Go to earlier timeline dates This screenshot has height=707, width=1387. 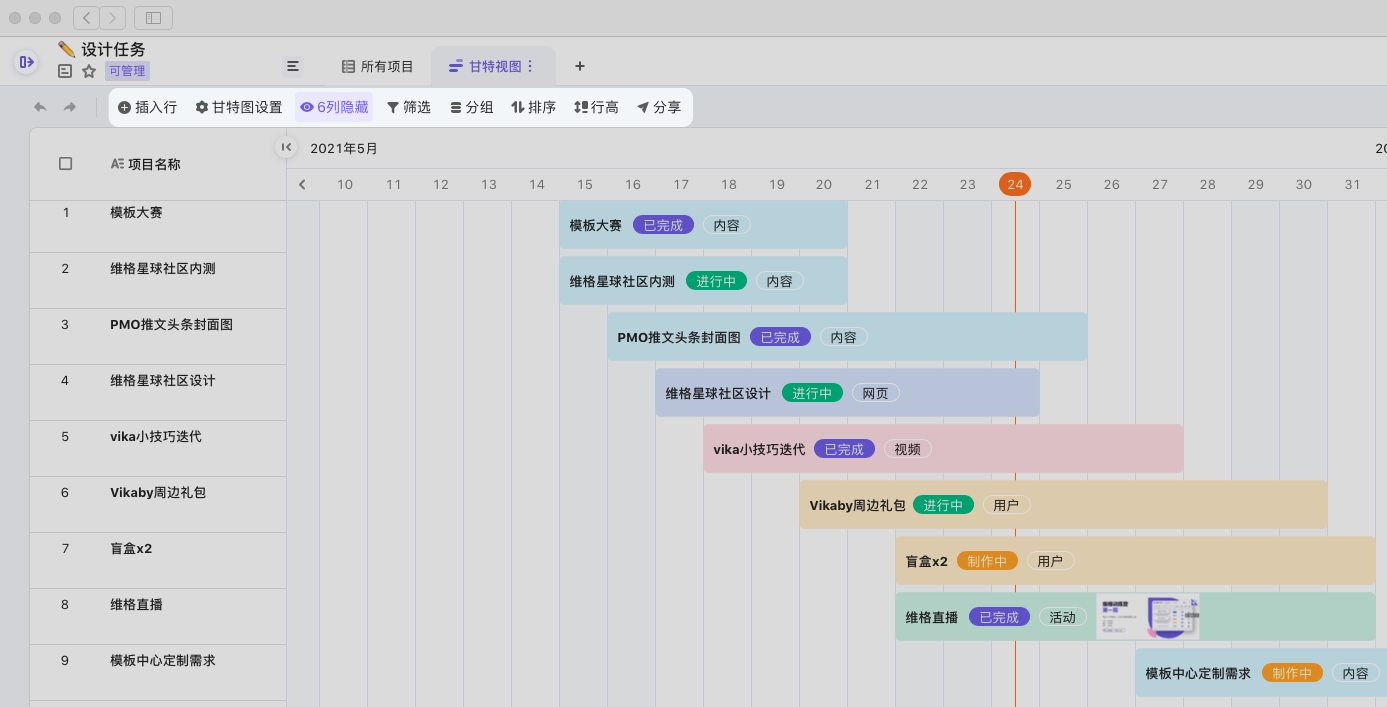(x=302, y=184)
